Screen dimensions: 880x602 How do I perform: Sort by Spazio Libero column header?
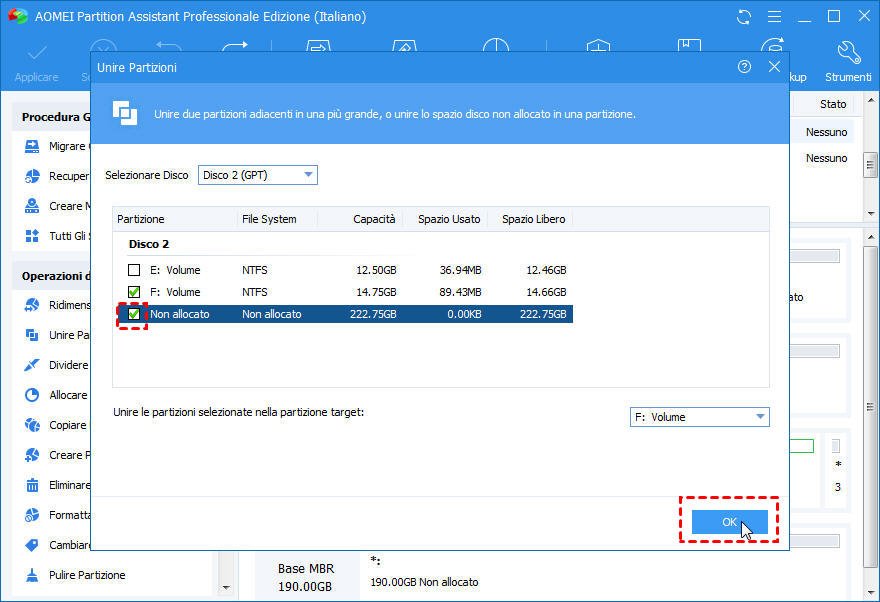point(533,219)
